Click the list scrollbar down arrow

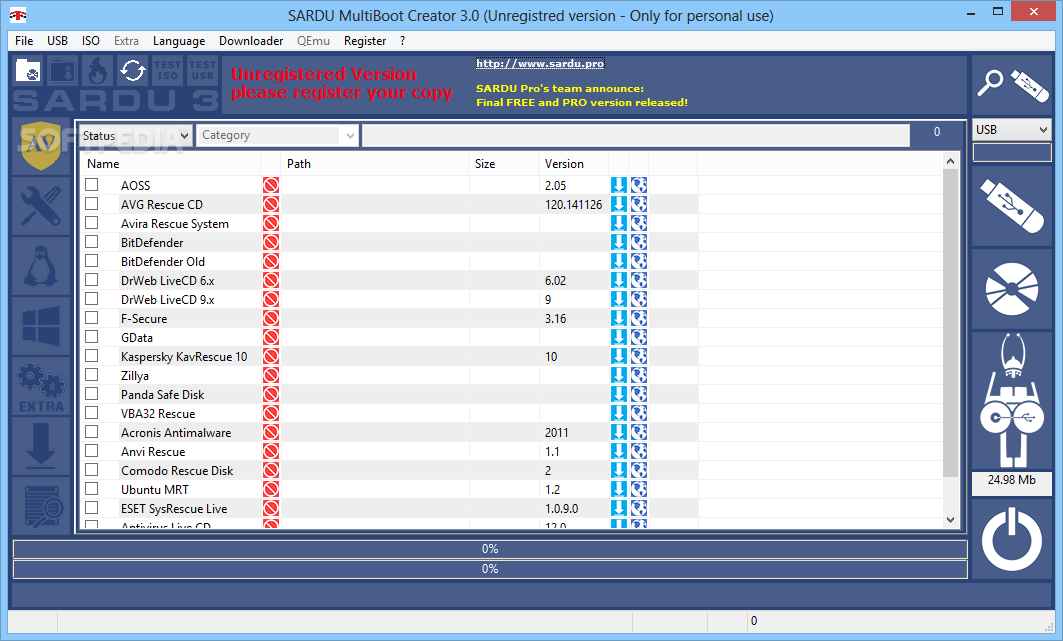coord(950,520)
